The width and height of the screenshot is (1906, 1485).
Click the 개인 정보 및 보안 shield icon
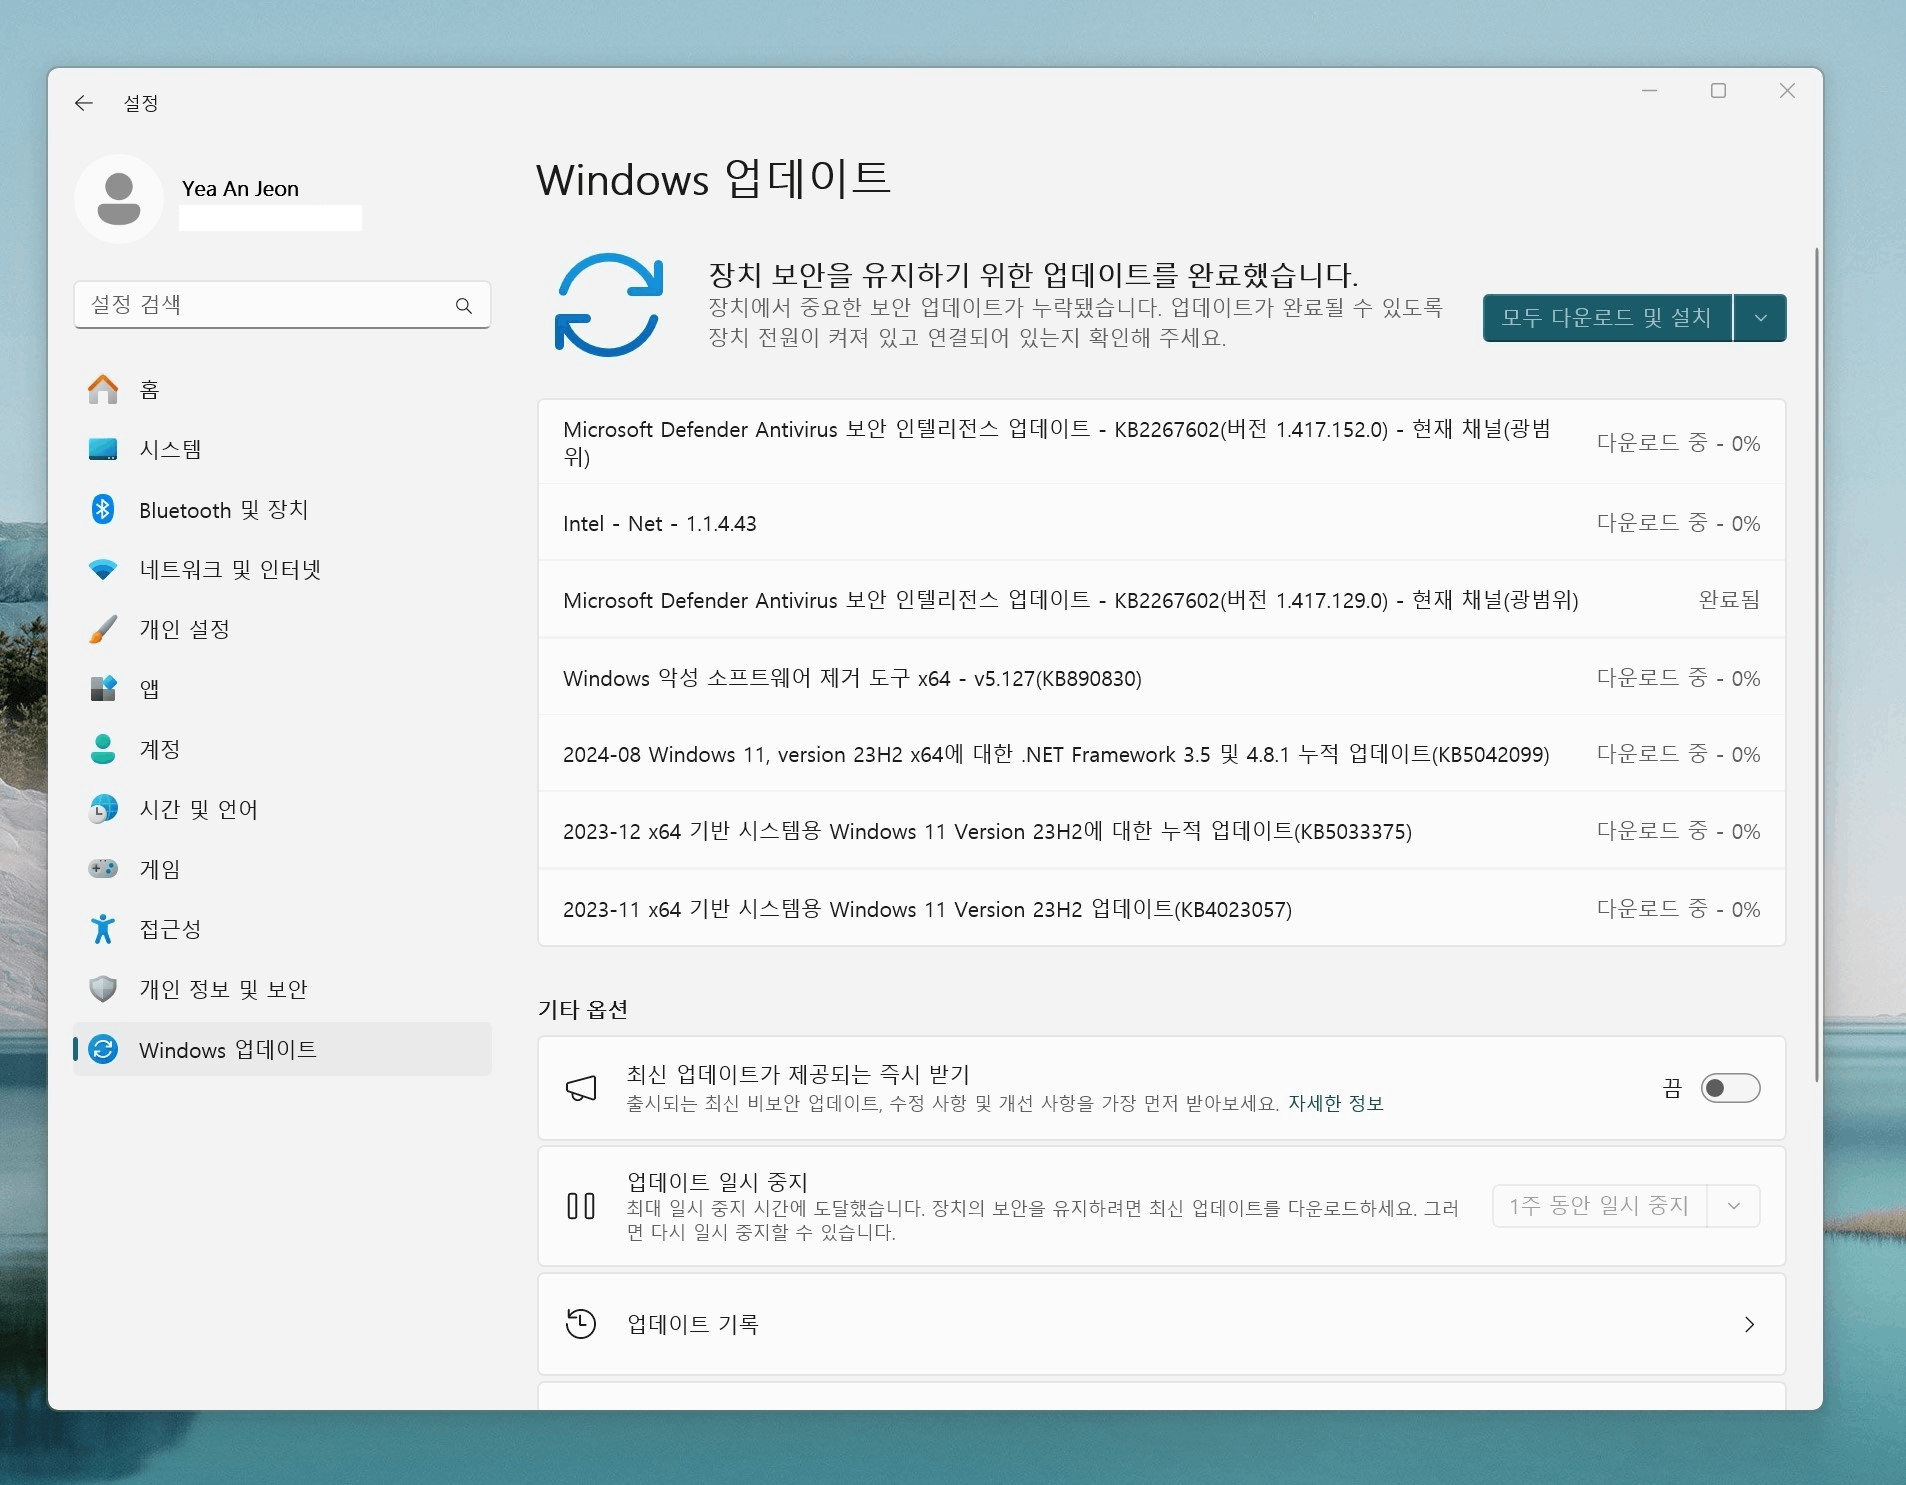pos(103,989)
